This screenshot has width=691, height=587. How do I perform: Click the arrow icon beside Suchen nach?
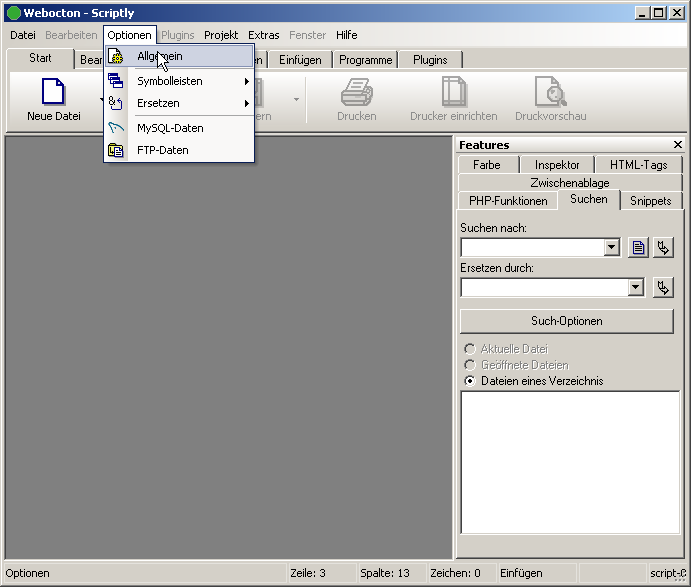(663, 248)
